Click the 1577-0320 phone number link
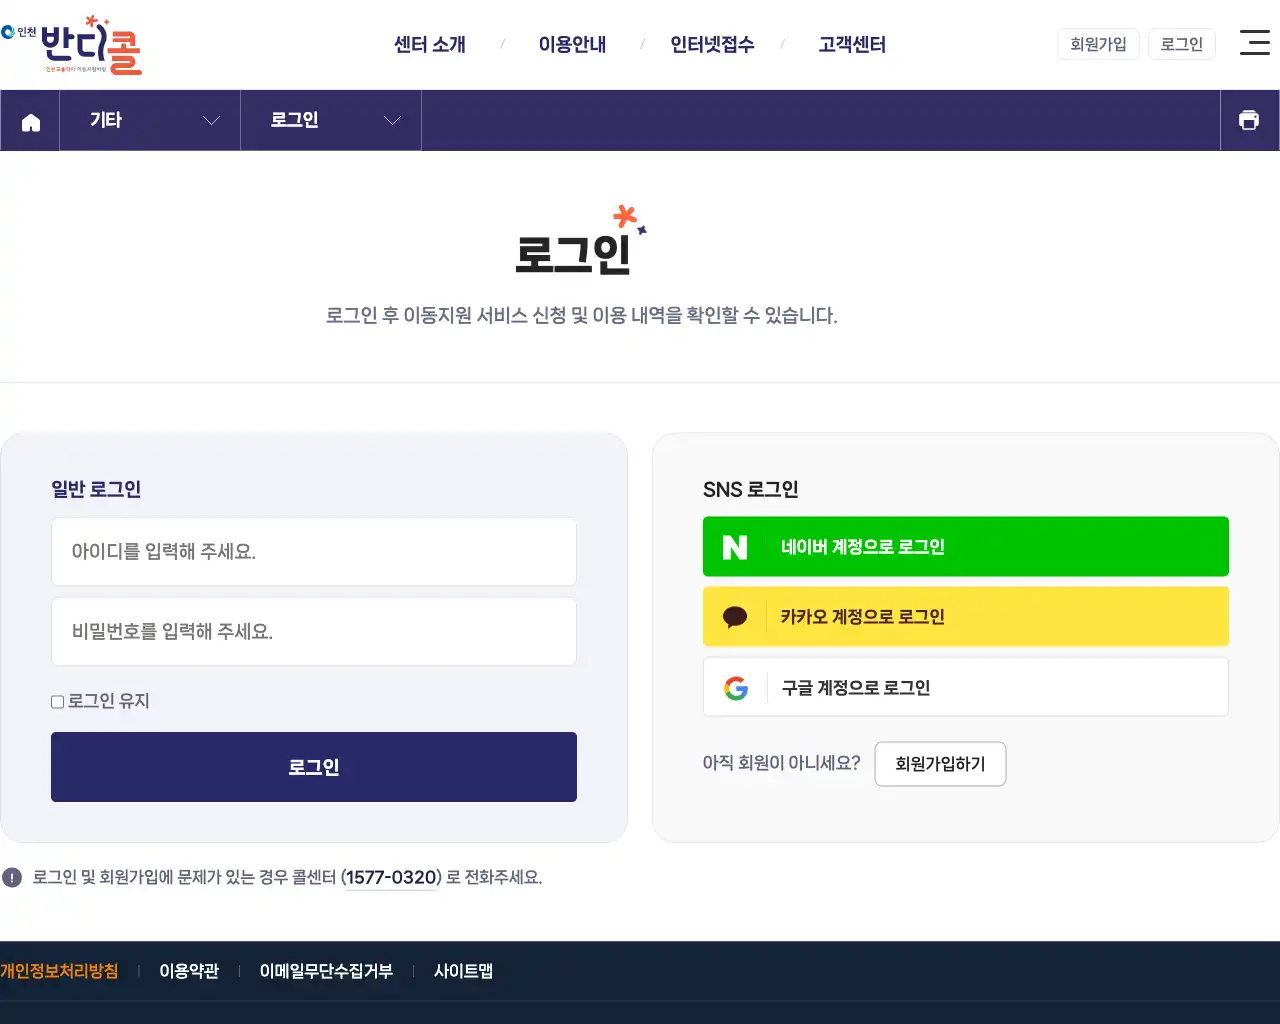Screen dimensions: 1280x1024 click(x=392, y=878)
